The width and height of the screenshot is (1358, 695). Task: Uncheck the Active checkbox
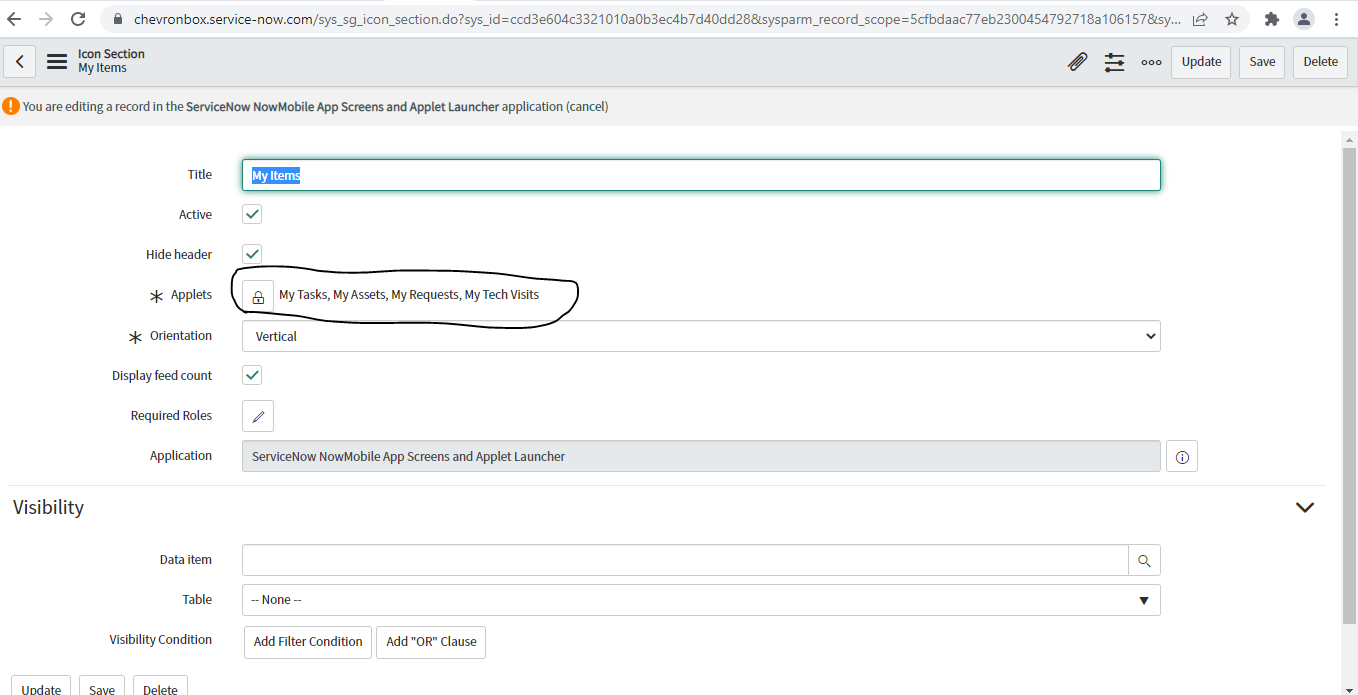point(252,214)
